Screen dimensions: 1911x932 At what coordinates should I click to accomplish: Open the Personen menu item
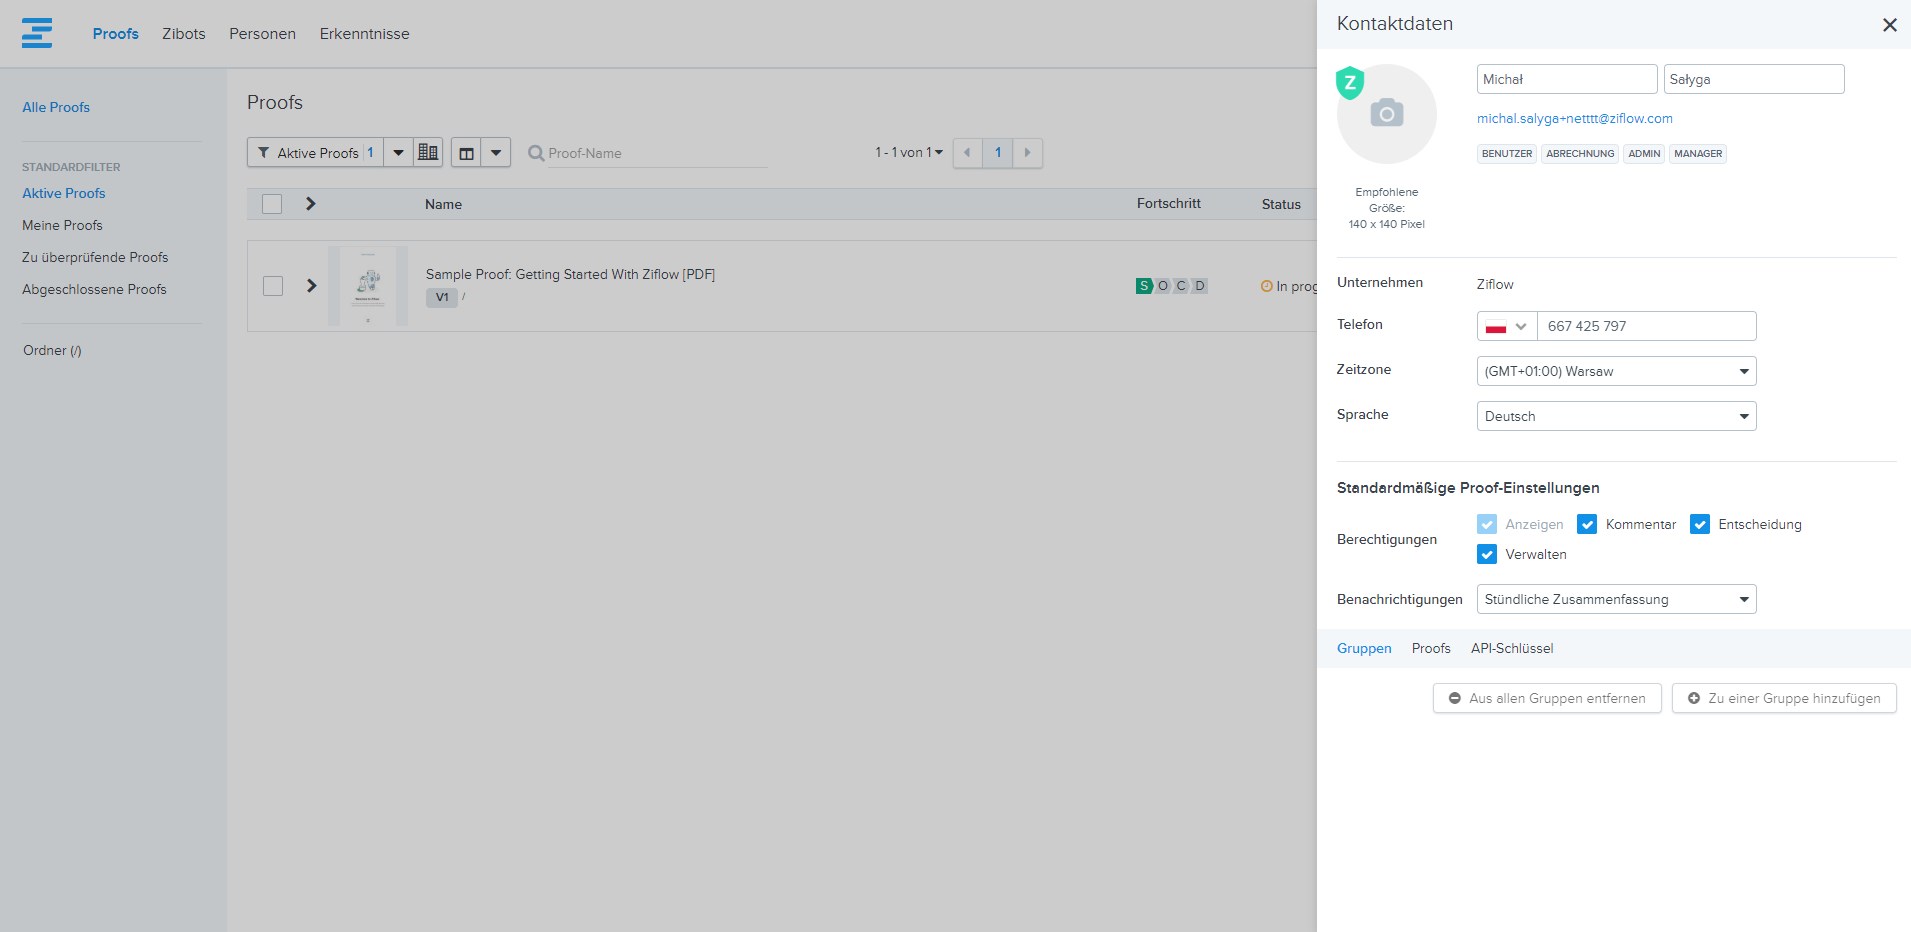[x=262, y=34]
